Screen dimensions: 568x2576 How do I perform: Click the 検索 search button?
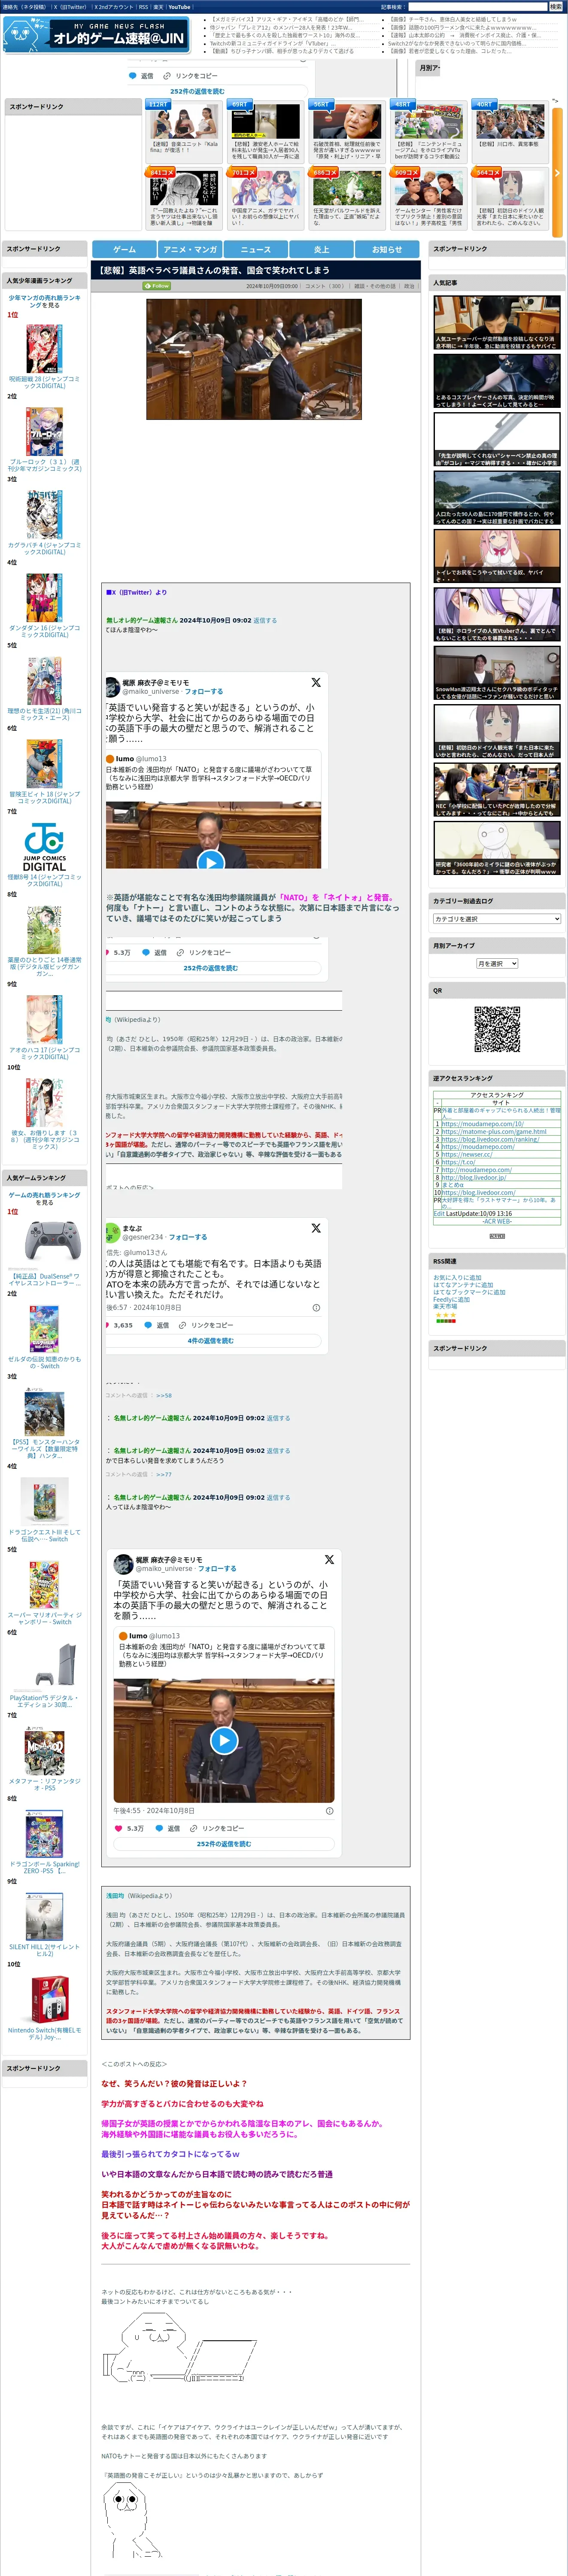click(555, 7)
